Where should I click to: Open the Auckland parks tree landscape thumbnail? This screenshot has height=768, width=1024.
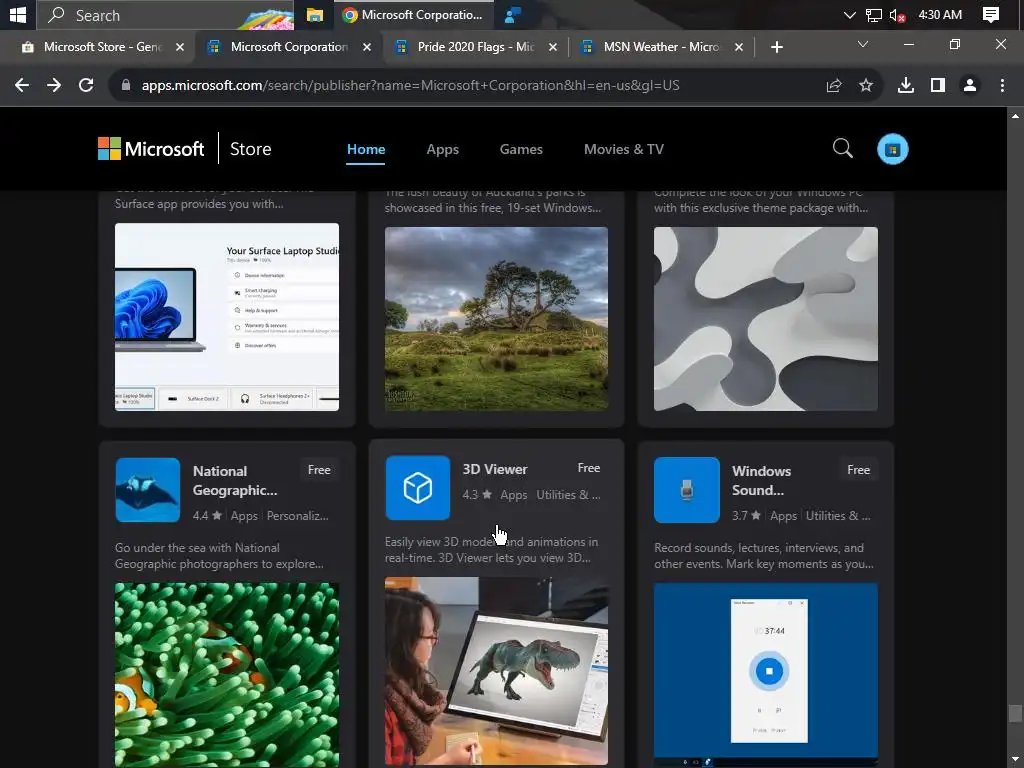click(496, 319)
